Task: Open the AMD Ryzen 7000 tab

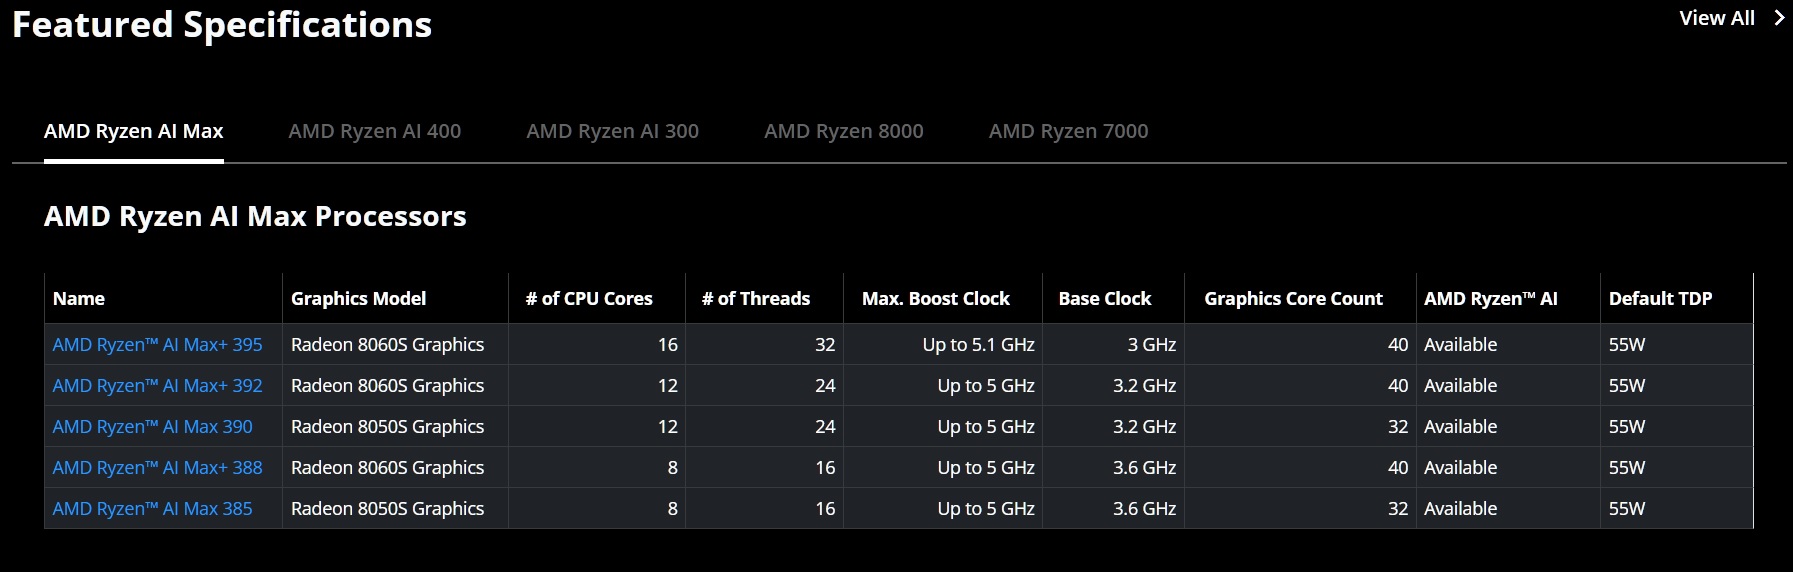Action: 1069,131
